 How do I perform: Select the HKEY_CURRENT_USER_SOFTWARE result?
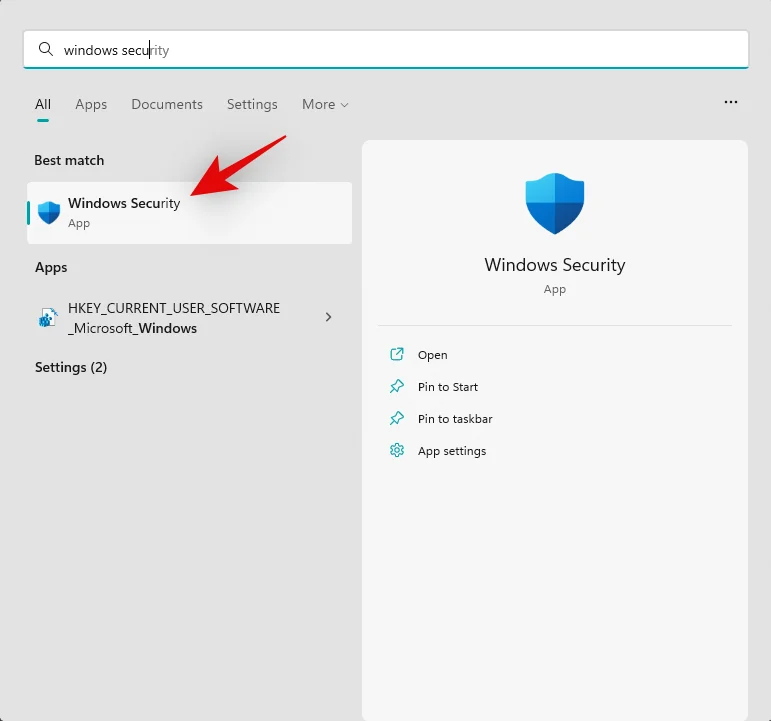pos(189,318)
